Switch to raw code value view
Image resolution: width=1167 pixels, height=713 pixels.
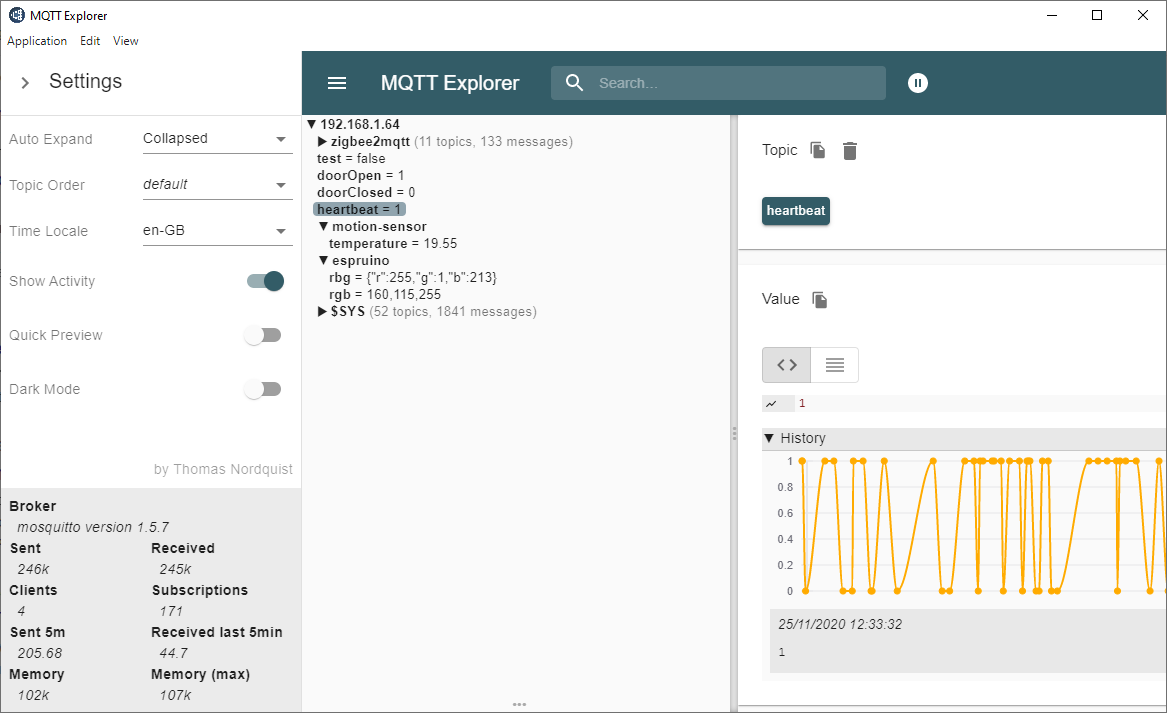click(x=787, y=365)
